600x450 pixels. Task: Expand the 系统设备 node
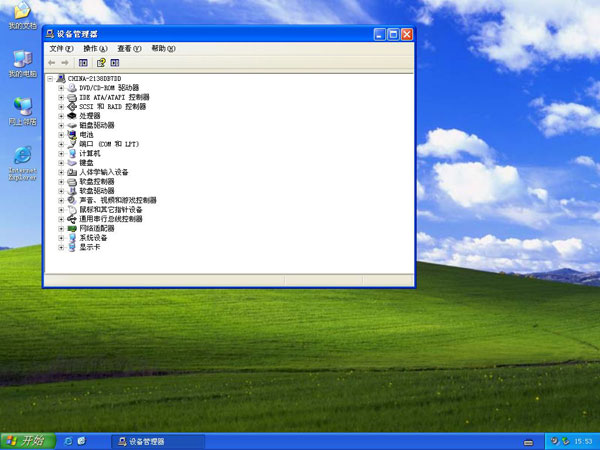[x=61, y=238]
